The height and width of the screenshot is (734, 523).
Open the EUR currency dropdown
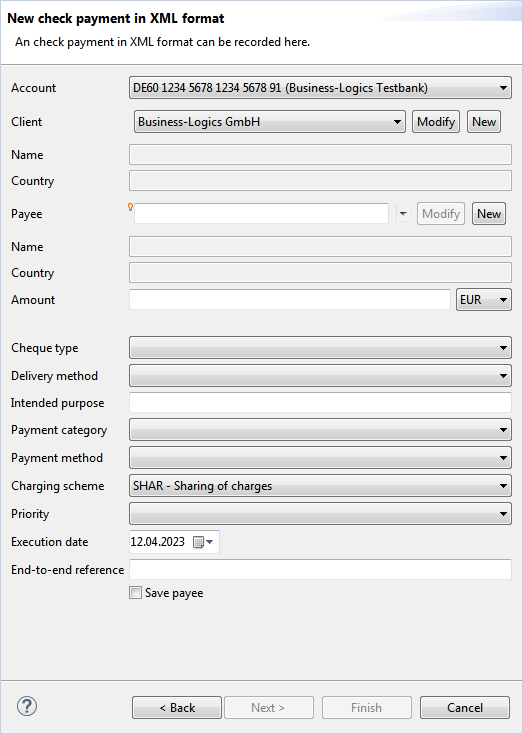(484, 300)
